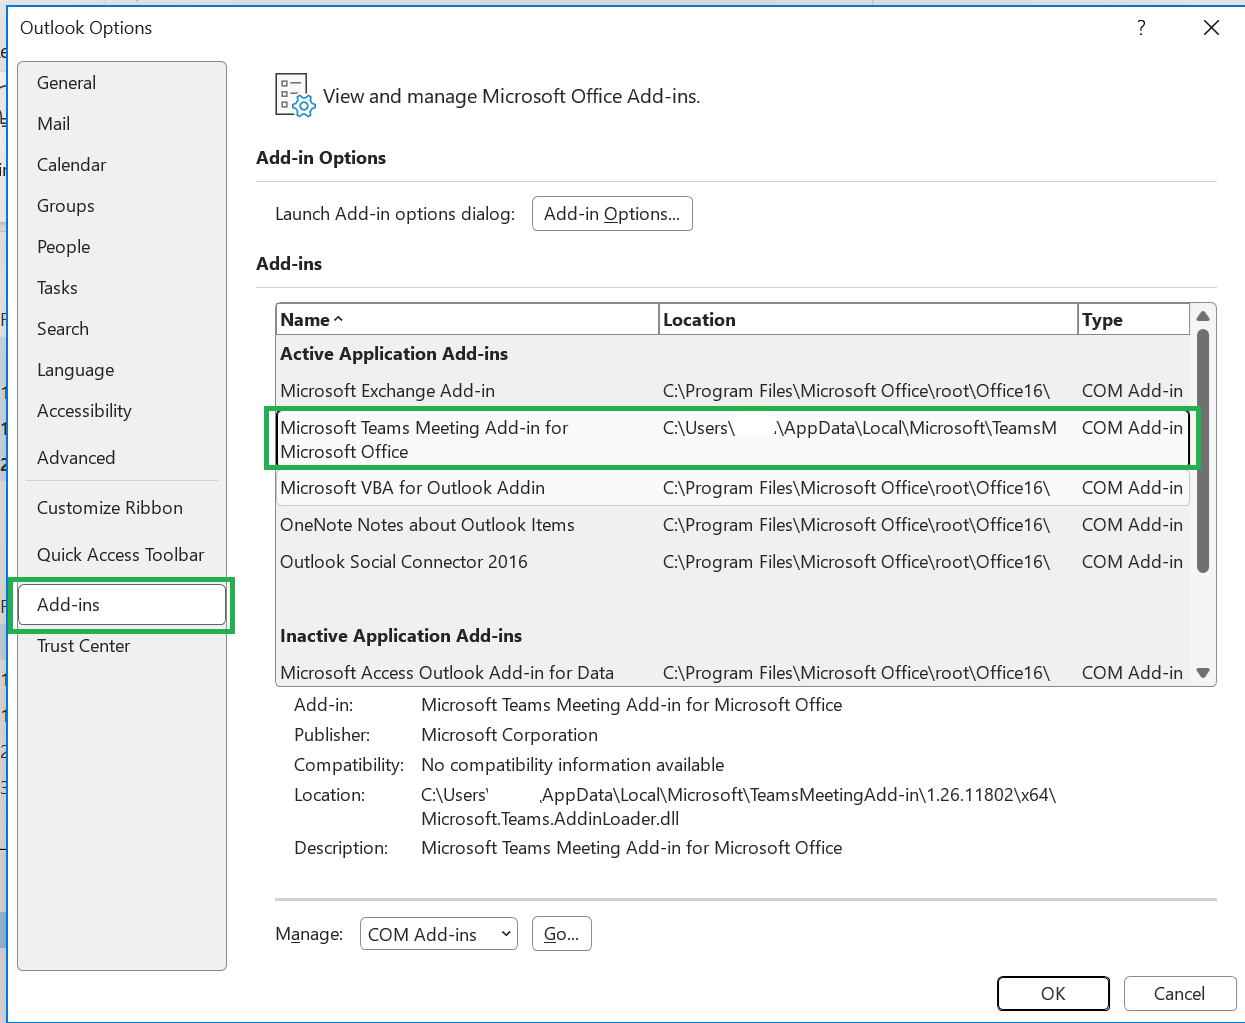Click the list scroll down arrow
This screenshot has width=1245, height=1023.
pyautogui.click(x=1203, y=673)
